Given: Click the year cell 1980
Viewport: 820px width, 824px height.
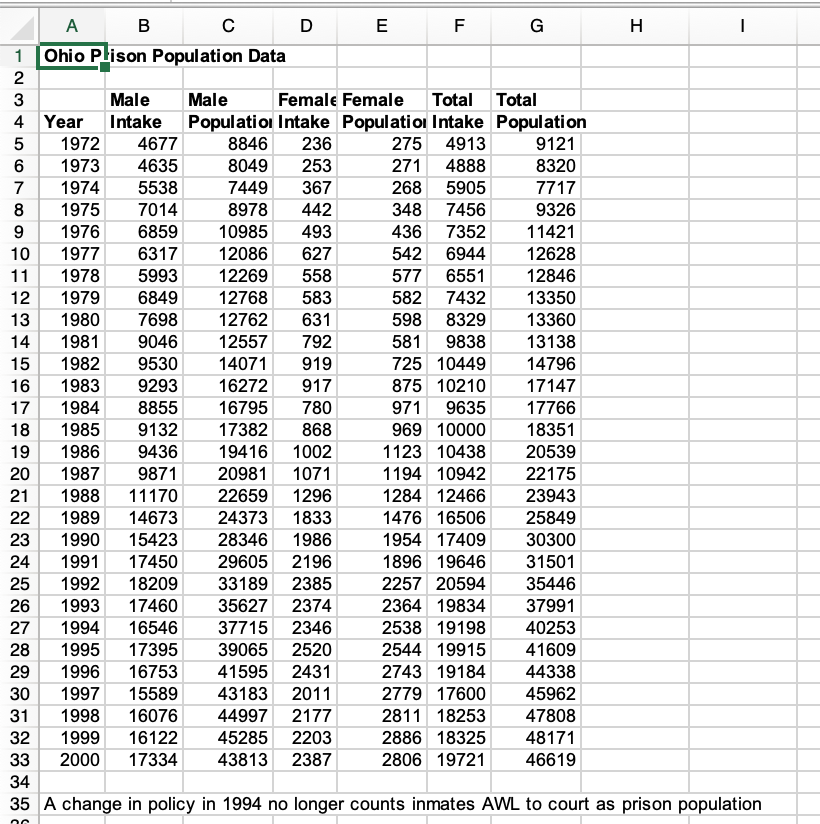Looking at the screenshot, I should click(x=72, y=320).
